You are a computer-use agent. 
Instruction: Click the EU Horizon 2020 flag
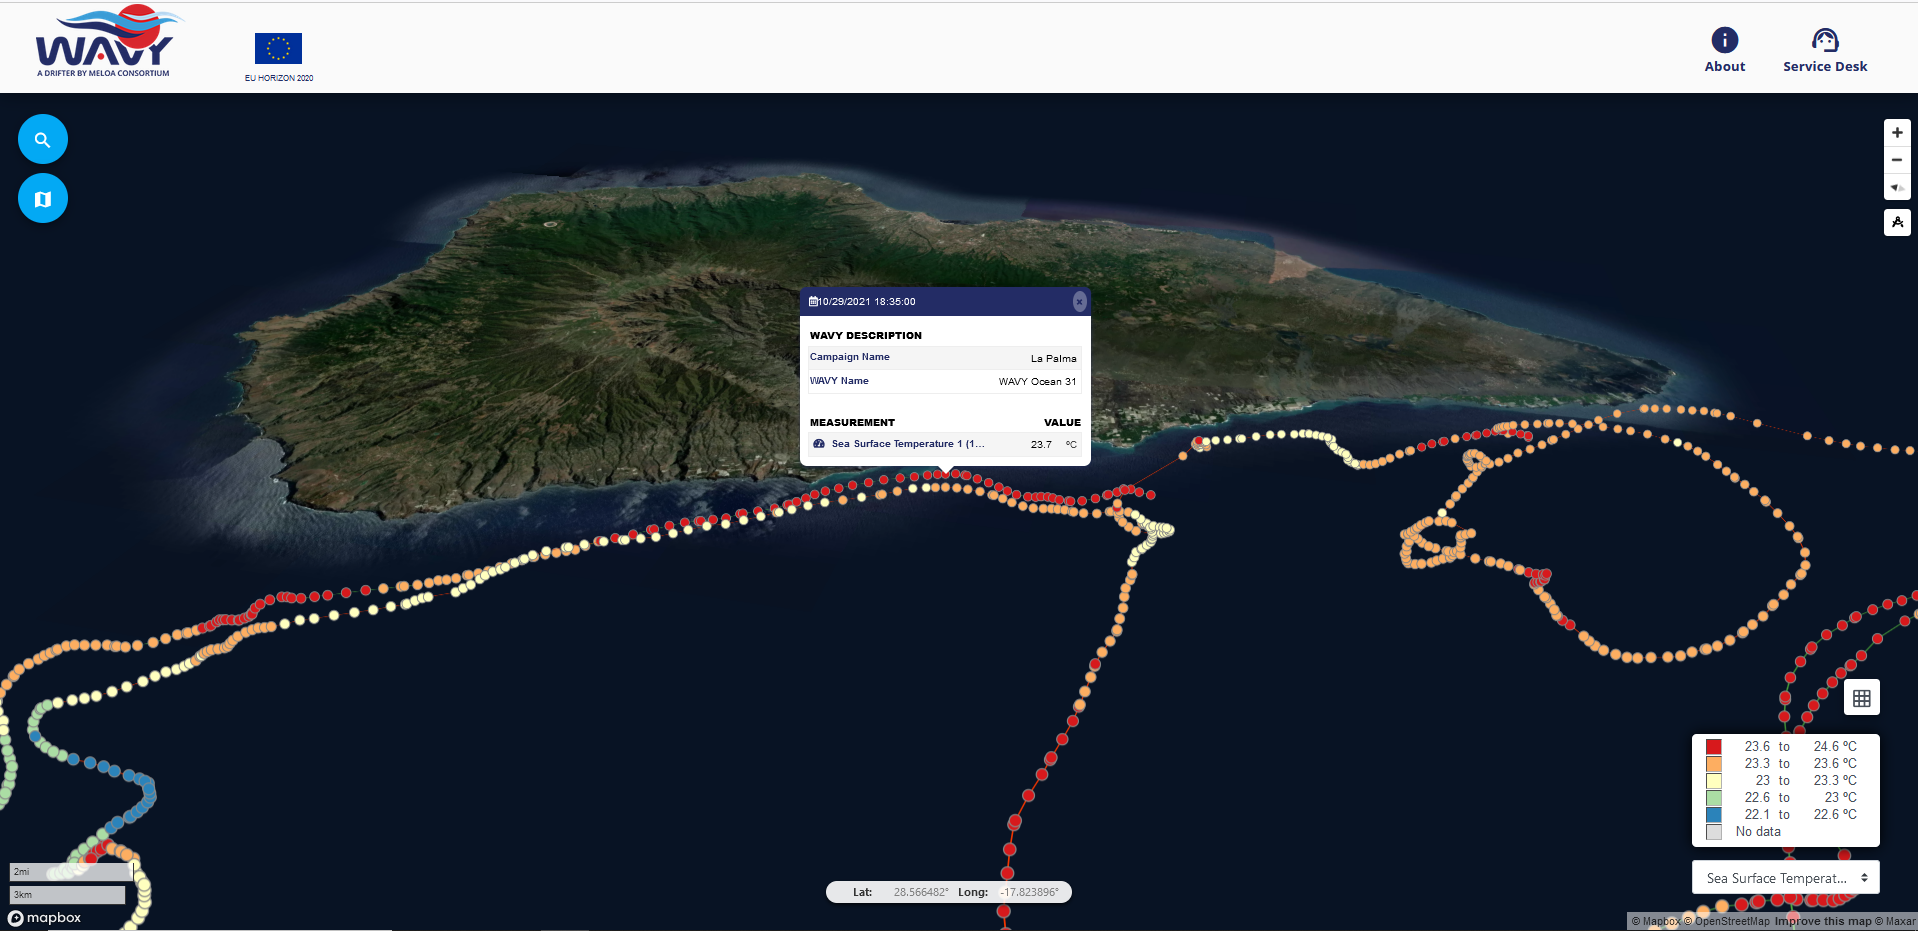278,49
